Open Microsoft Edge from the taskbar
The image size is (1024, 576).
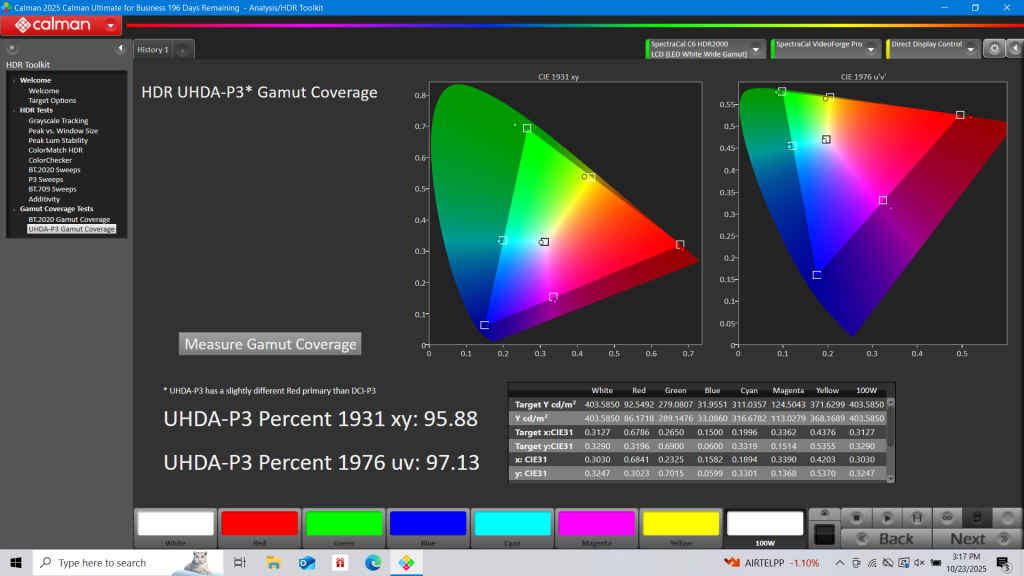point(373,563)
